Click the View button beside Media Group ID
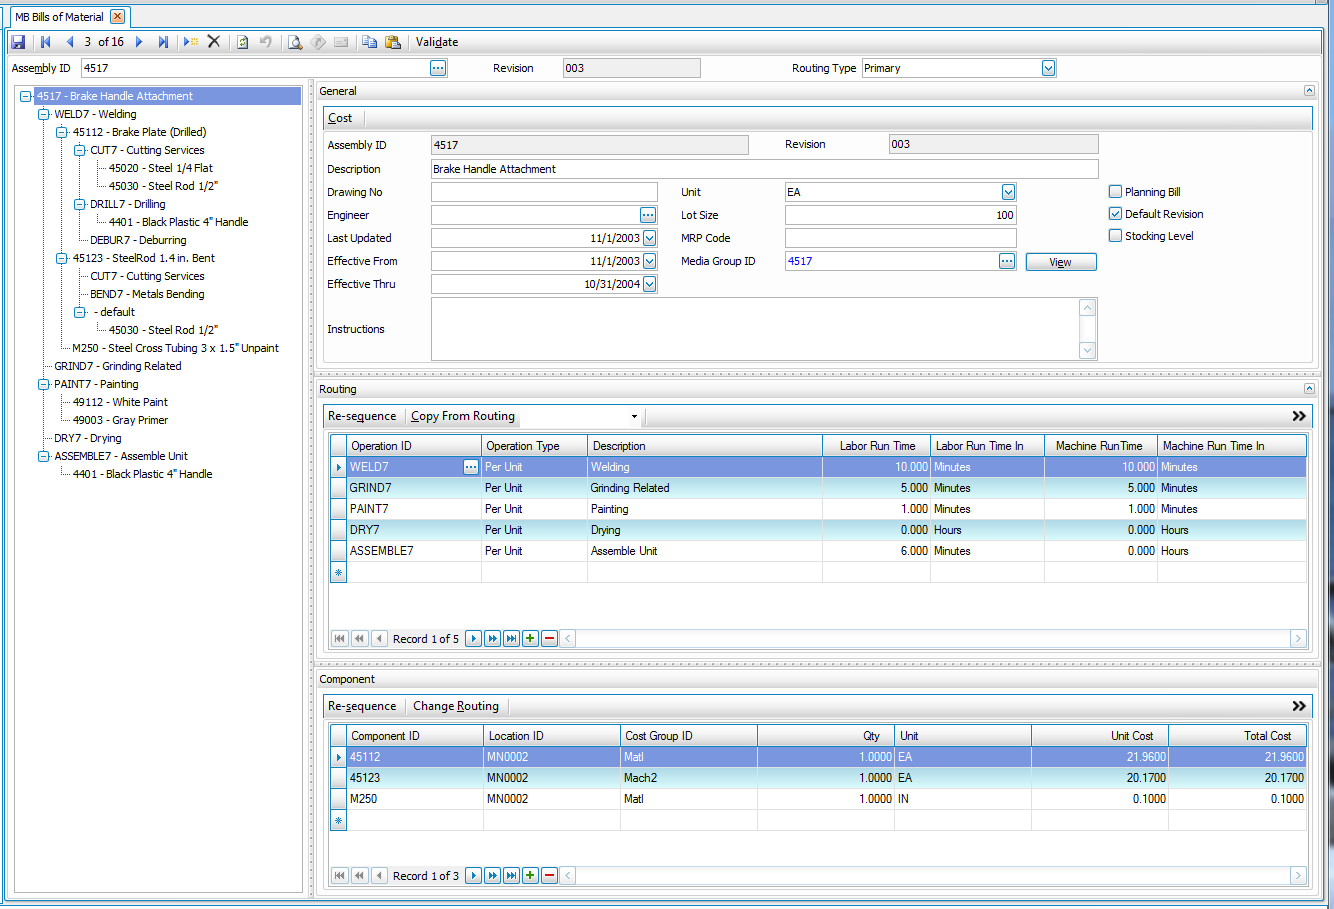This screenshot has height=909, width=1334. [1060, 262]
